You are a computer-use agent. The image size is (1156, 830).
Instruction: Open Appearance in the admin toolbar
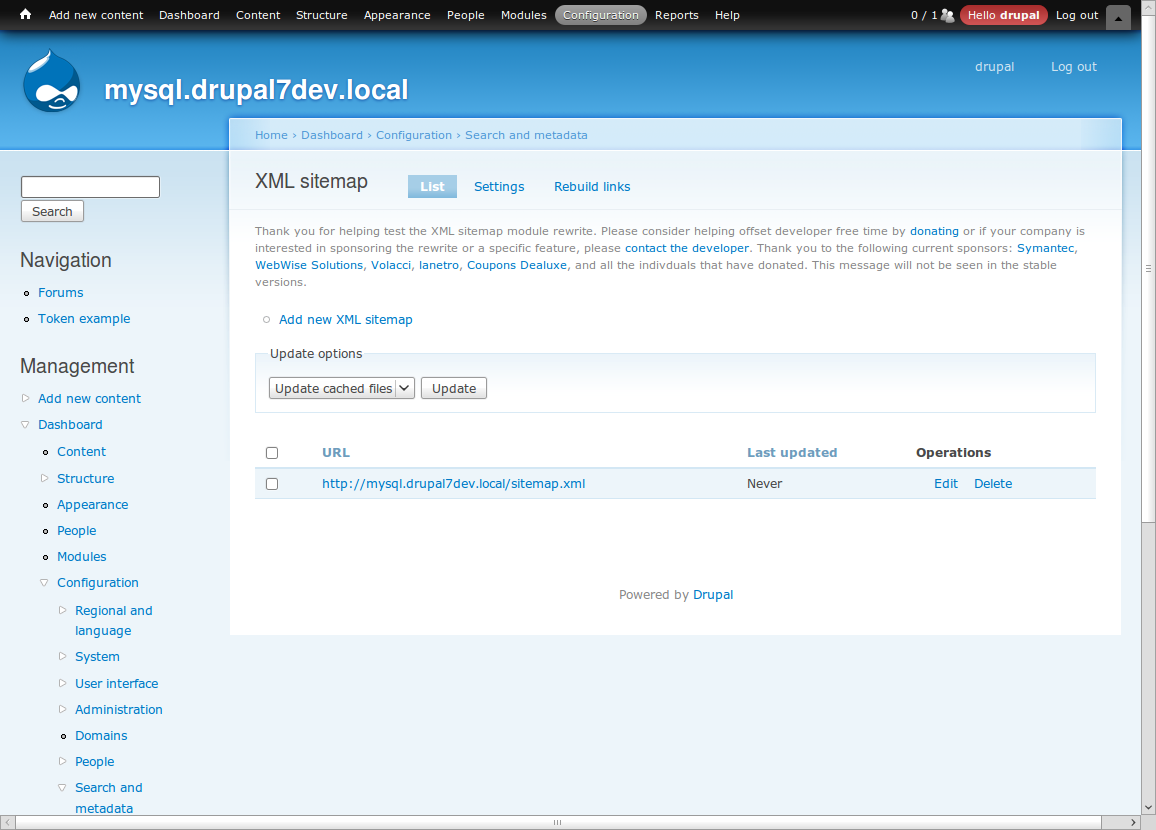397,15
